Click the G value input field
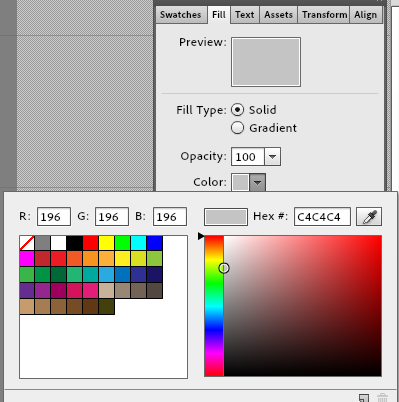 point(112,217)
